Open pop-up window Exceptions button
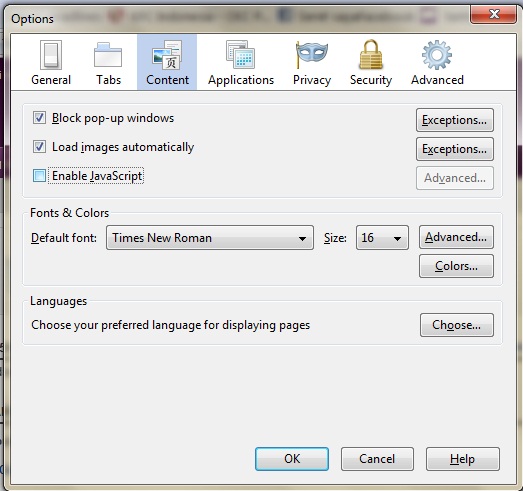 (455, 120)
